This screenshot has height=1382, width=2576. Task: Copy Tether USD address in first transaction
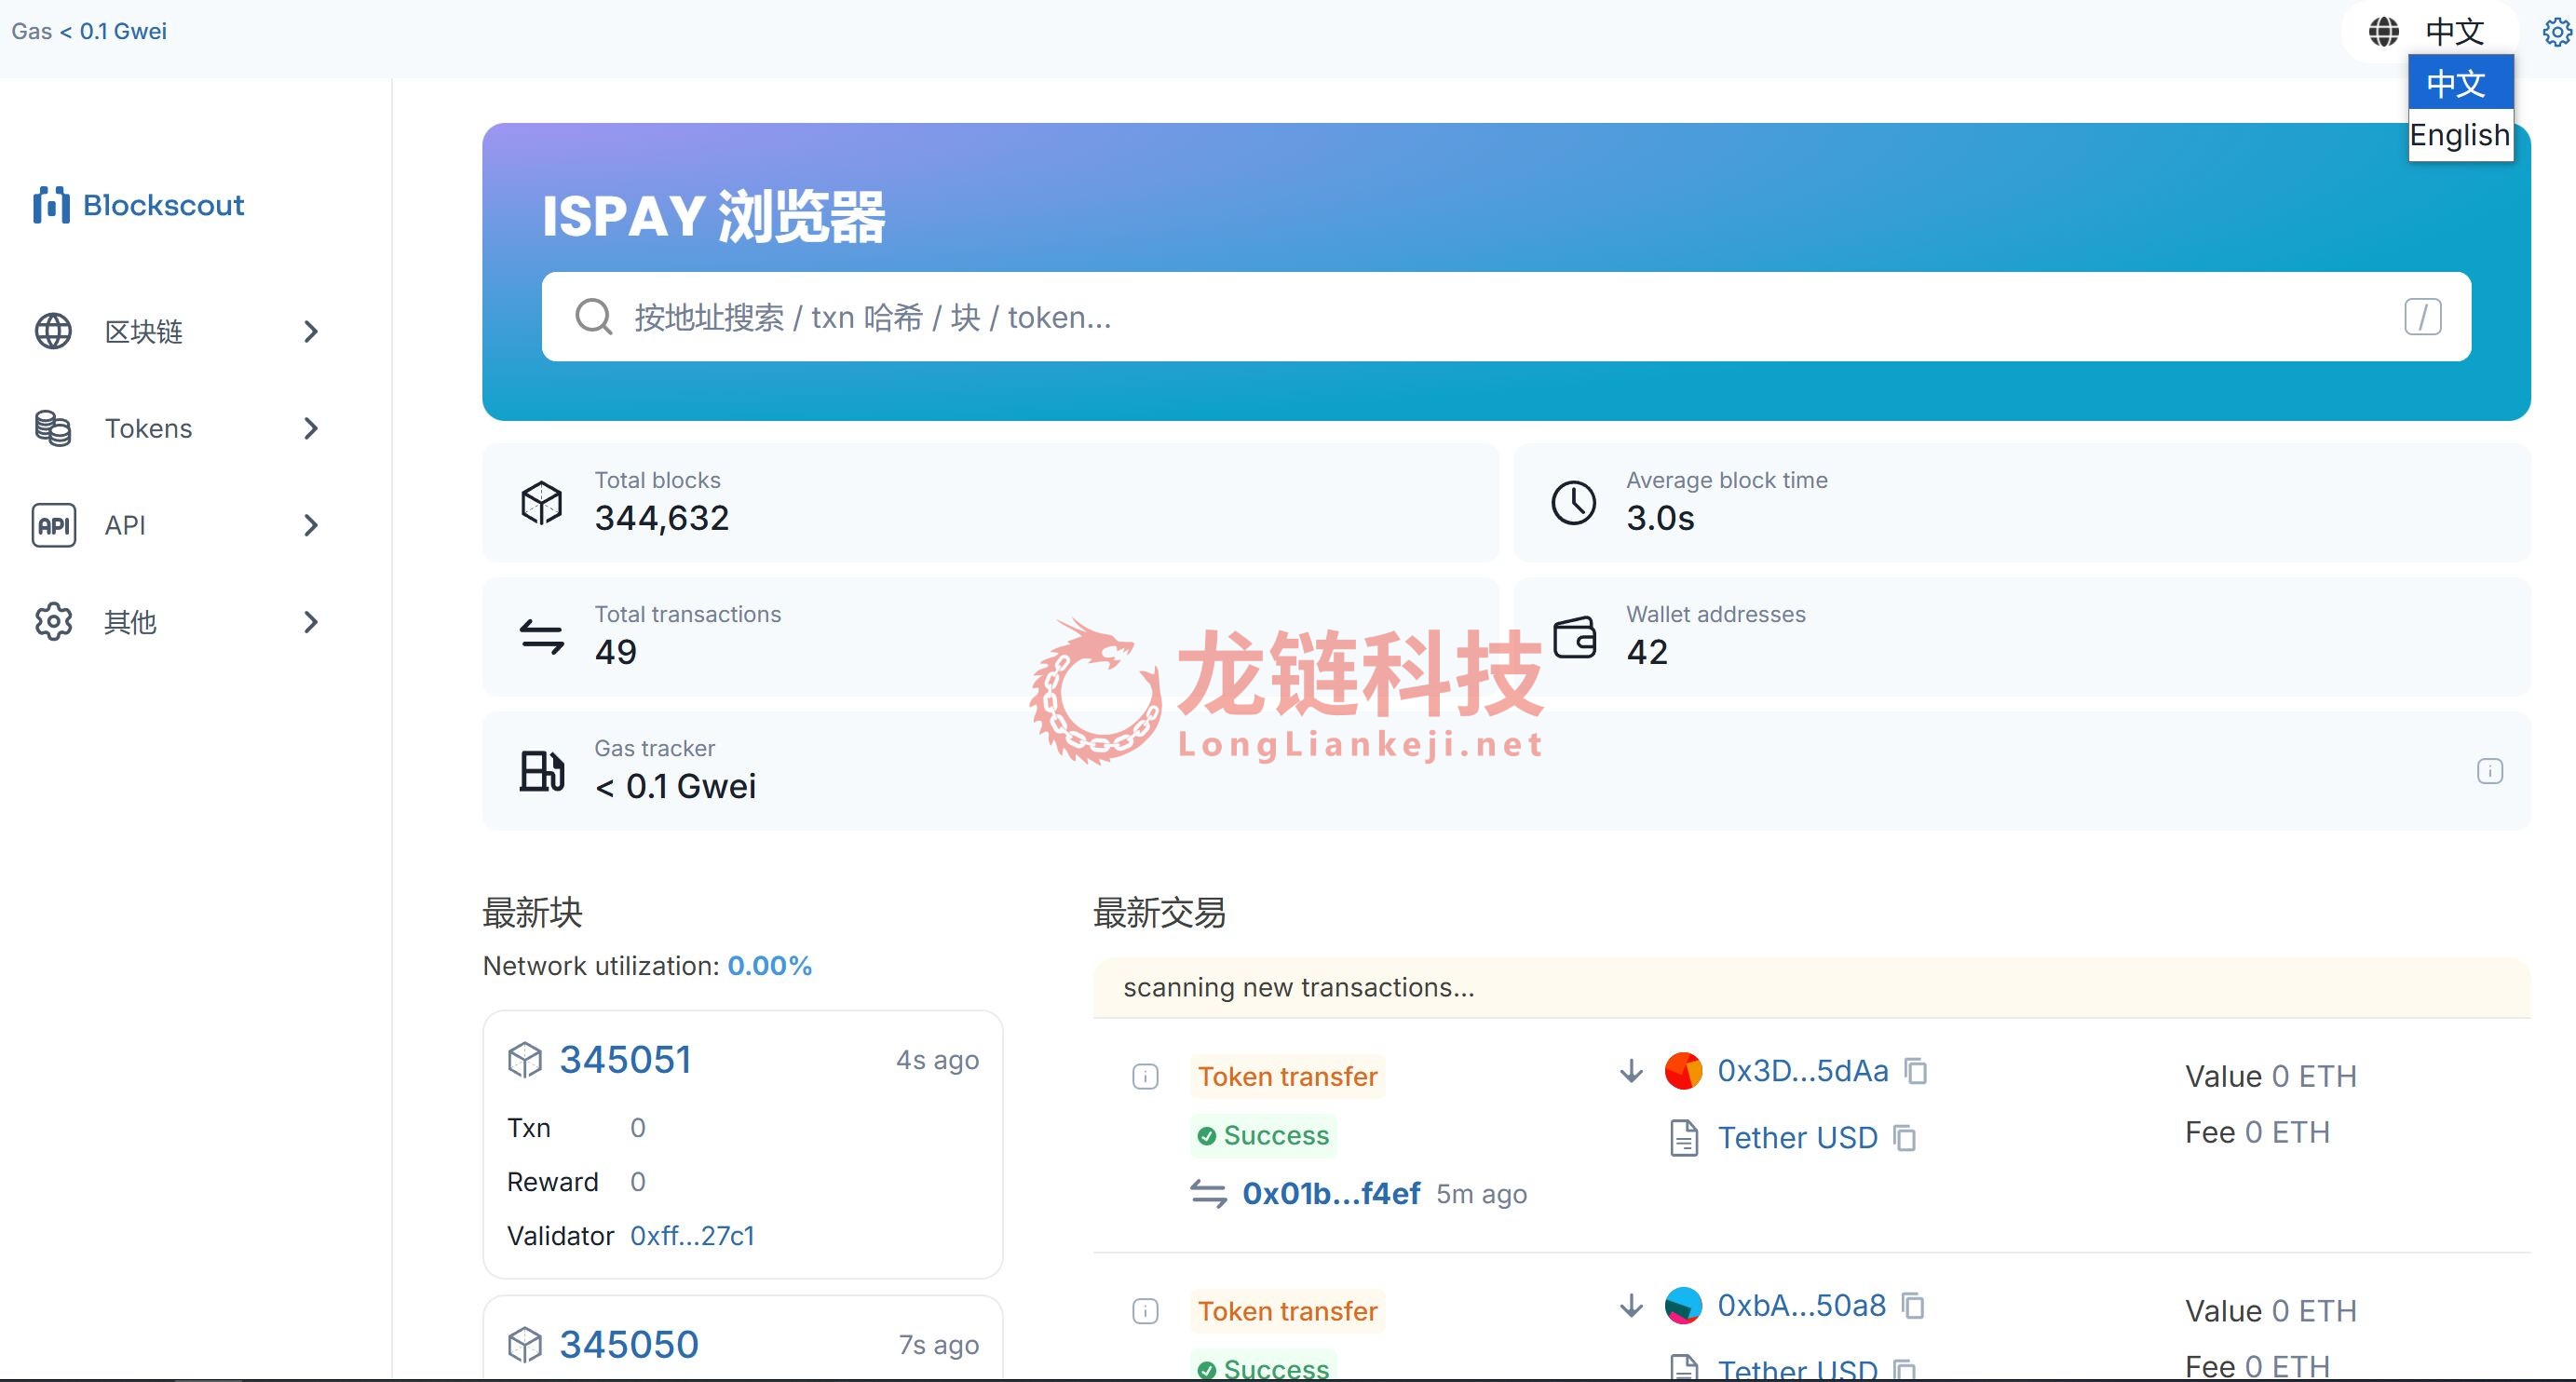1904,1138
